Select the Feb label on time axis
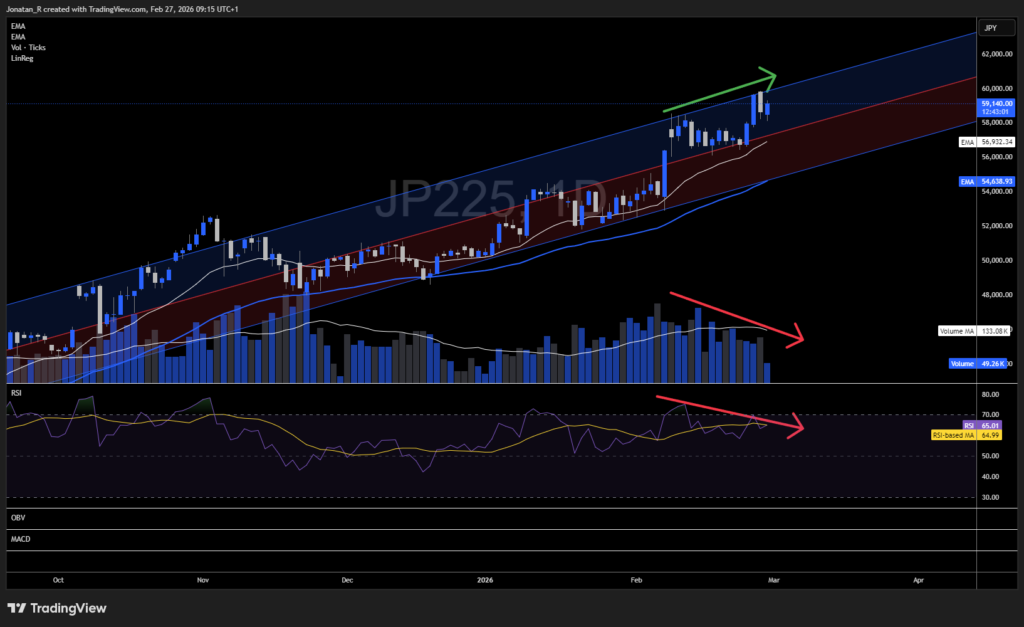 pyautogui.click(x=636, y=579)
